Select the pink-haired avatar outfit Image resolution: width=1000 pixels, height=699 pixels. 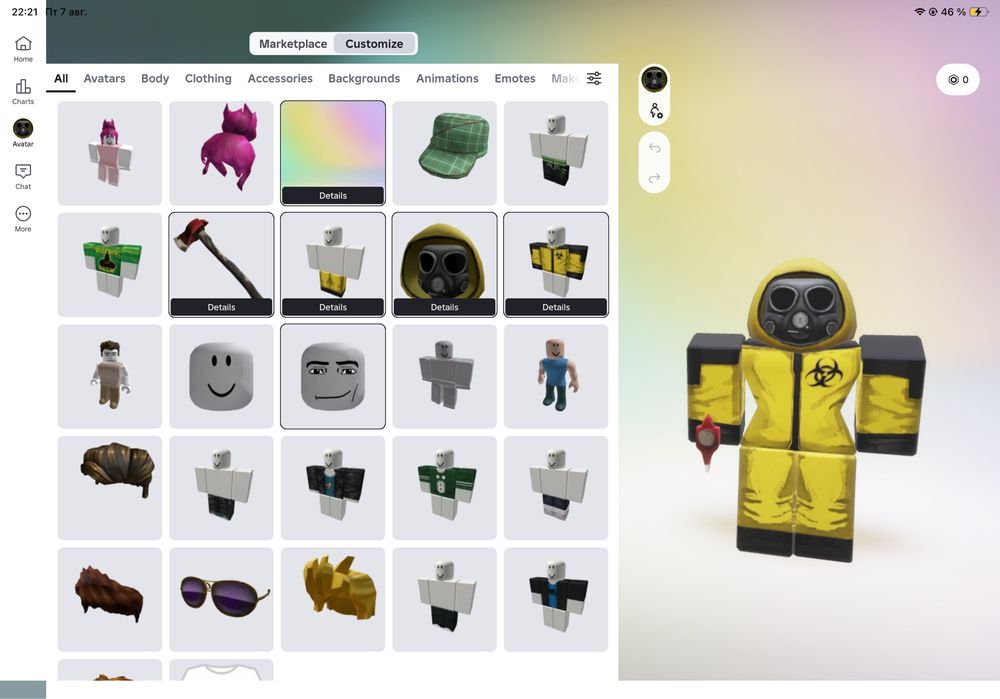coord(110,153)
